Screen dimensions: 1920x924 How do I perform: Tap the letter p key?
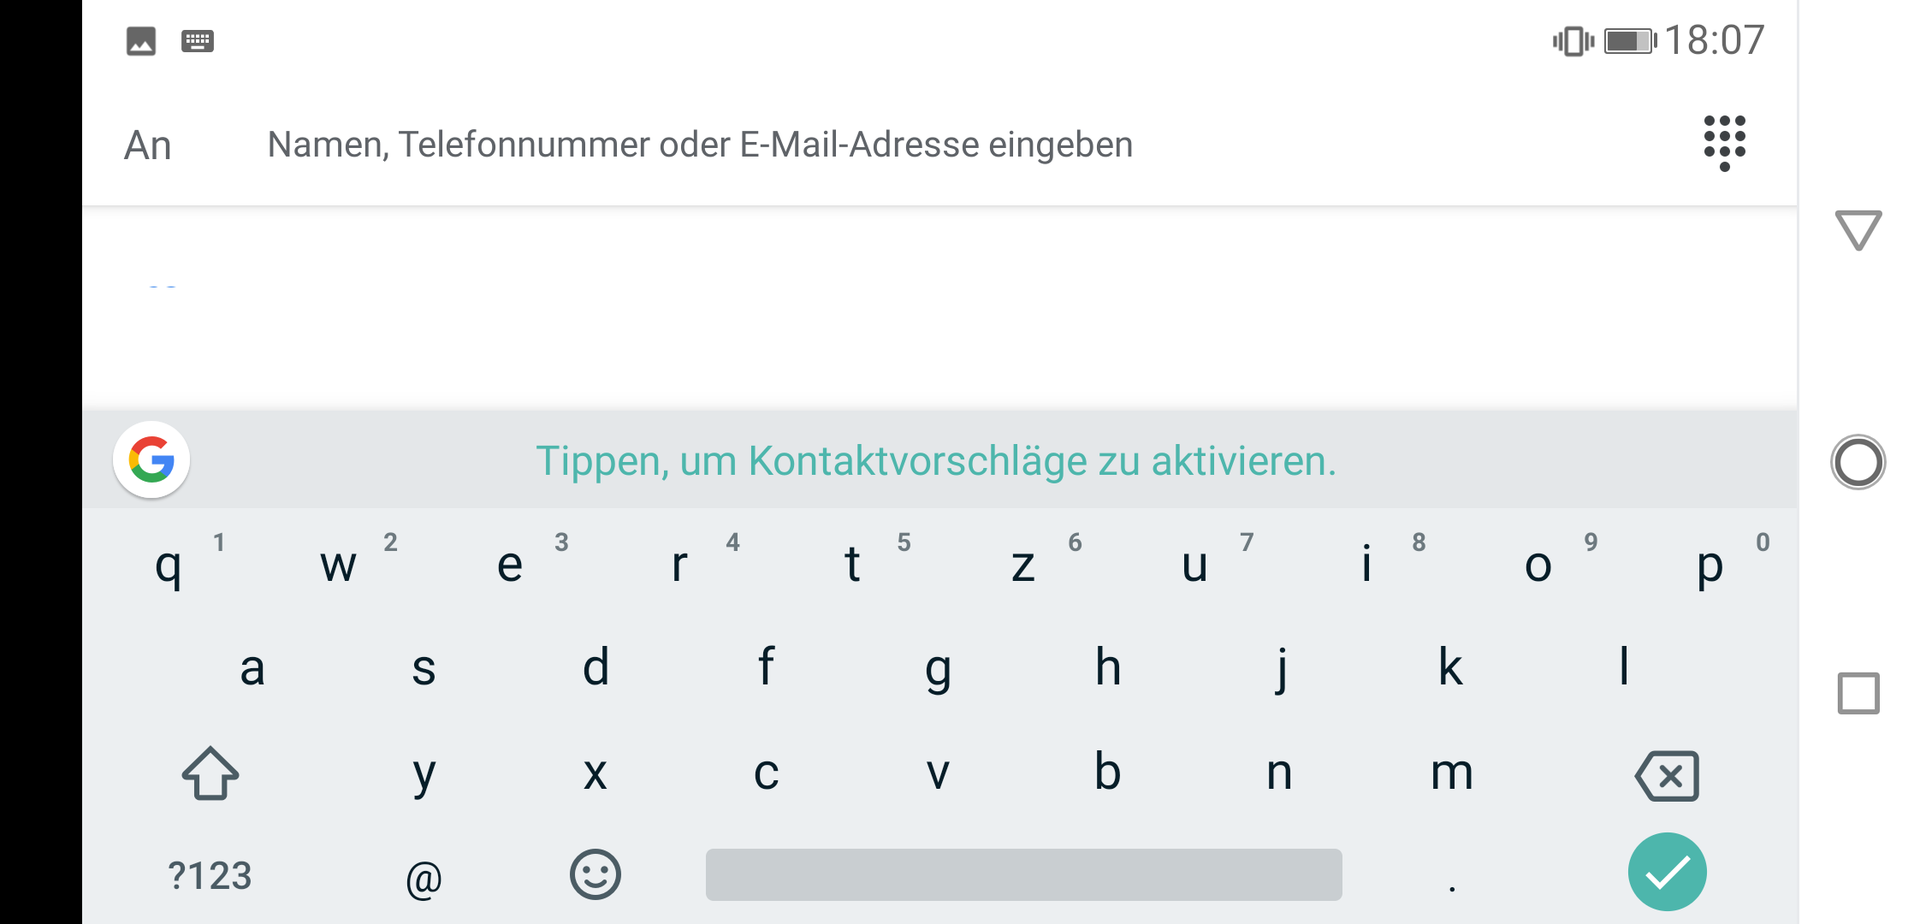click(x=1710, y=565)
